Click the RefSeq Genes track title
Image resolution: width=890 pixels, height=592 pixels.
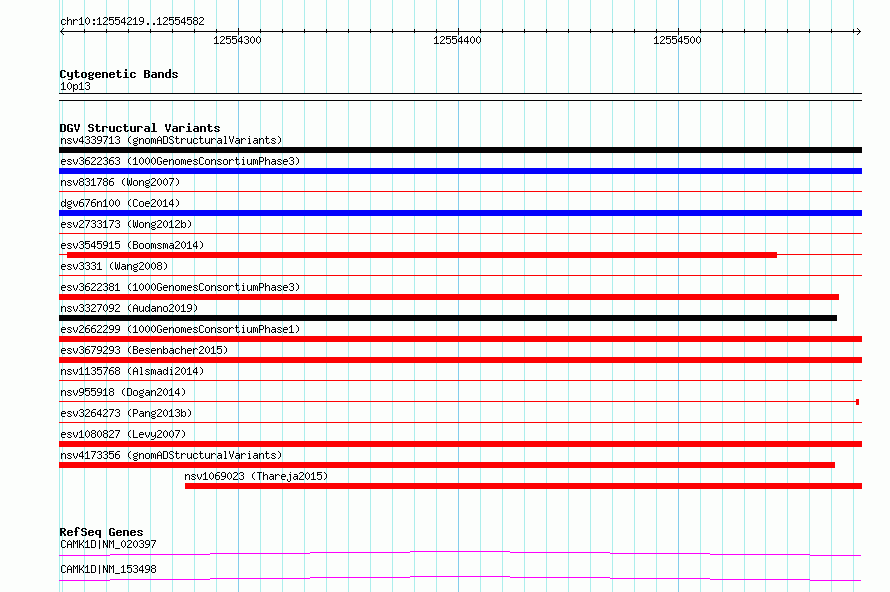pyautogui.click(x=102, y=532)
